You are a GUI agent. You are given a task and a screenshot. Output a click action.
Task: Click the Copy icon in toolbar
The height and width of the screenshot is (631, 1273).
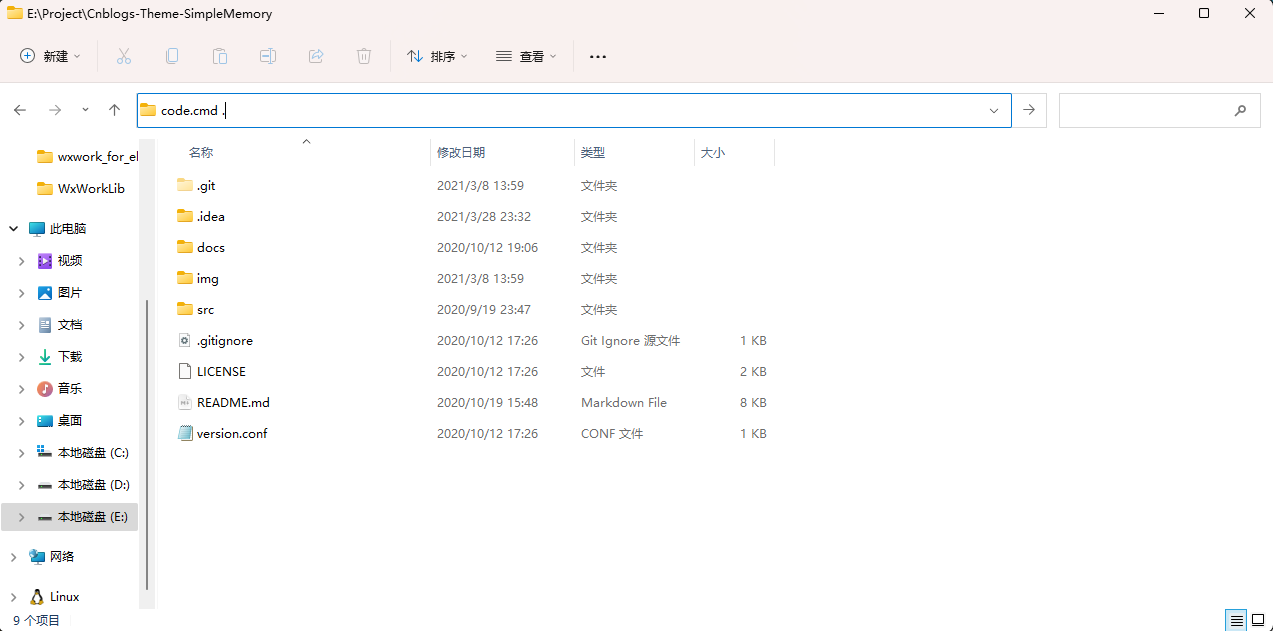point(172,57)
